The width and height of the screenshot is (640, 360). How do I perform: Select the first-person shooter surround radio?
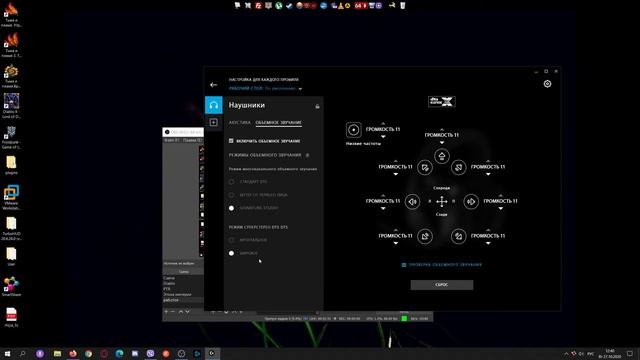click(231, 195)
